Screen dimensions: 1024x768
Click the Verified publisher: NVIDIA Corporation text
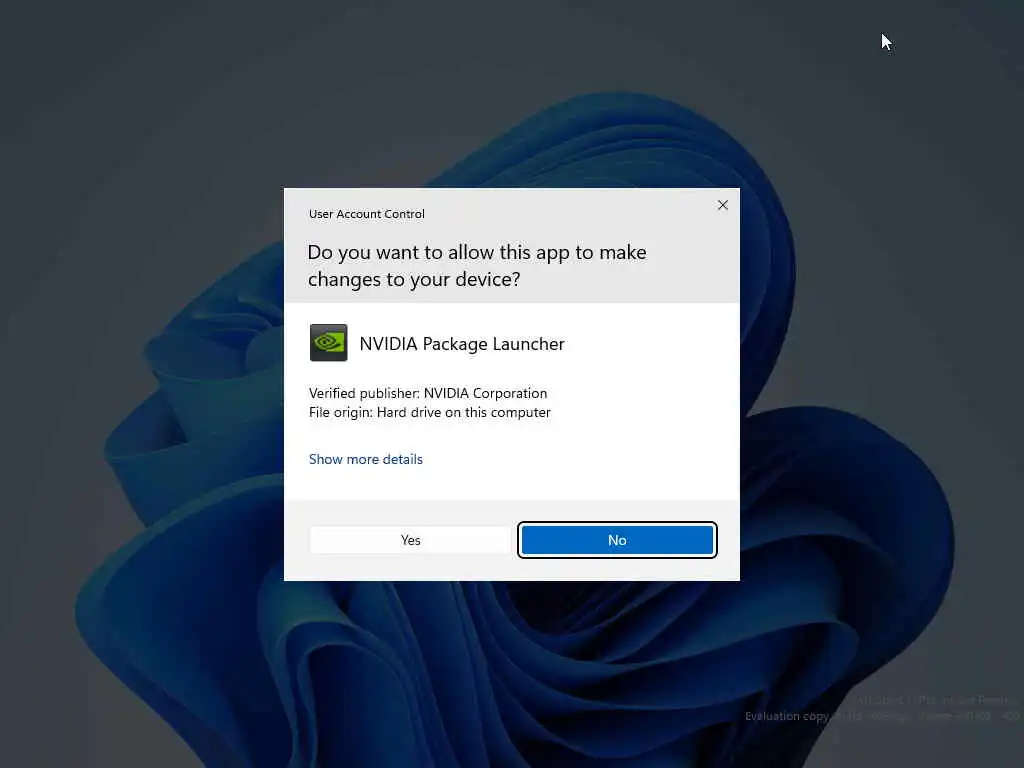(428, 393)
